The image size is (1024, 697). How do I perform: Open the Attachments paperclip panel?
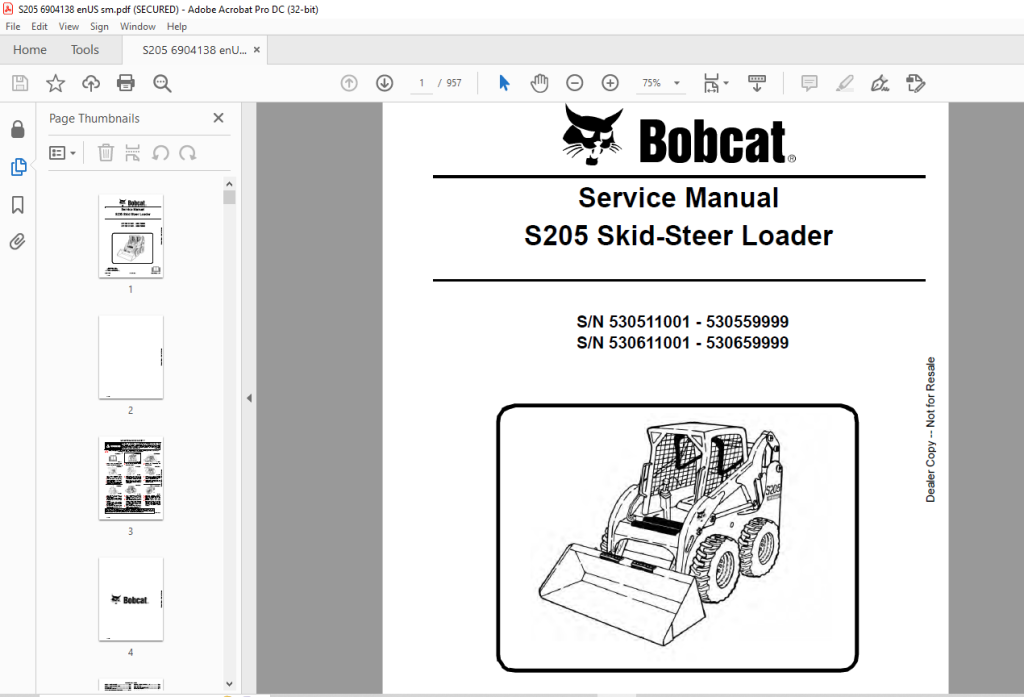[x=18, y=242]
